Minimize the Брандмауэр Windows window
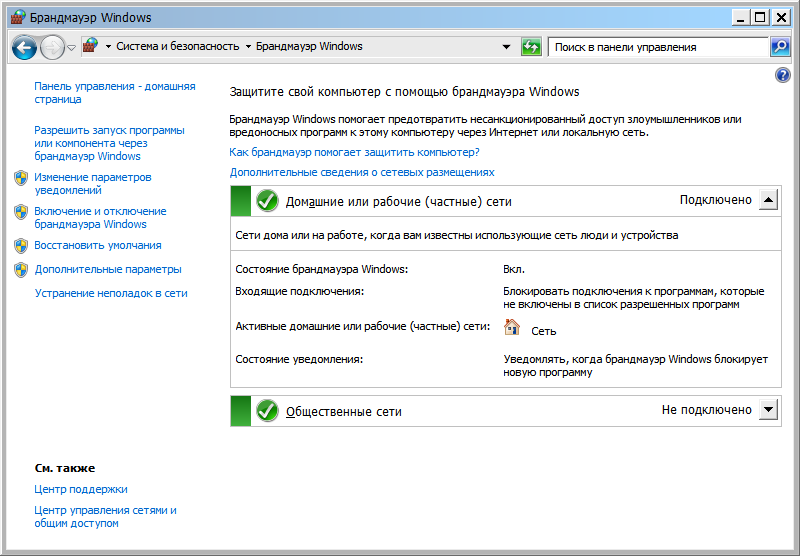Screen dimensions: 800x556 [x=741, y=18]
